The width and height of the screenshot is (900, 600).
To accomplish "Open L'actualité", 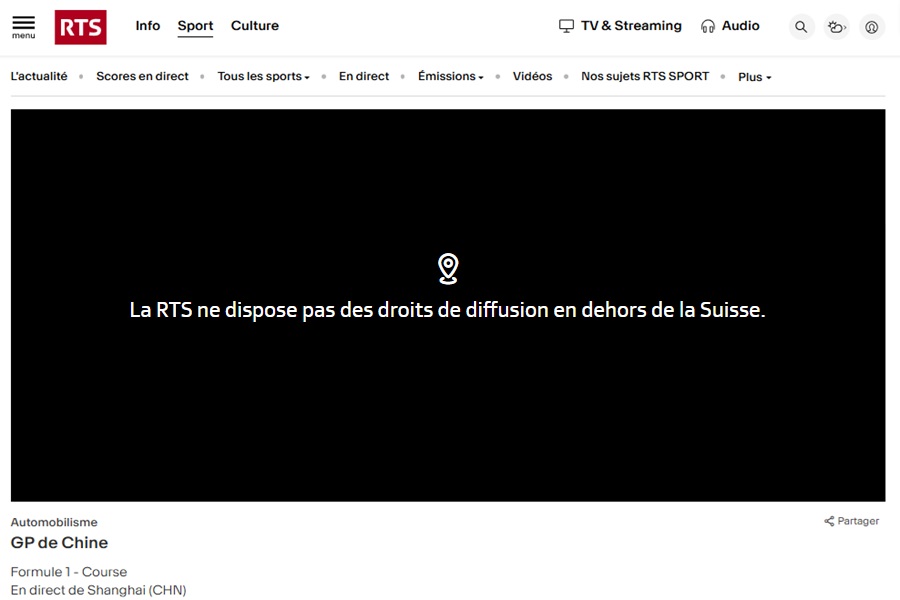I will [x=38, y=75].
